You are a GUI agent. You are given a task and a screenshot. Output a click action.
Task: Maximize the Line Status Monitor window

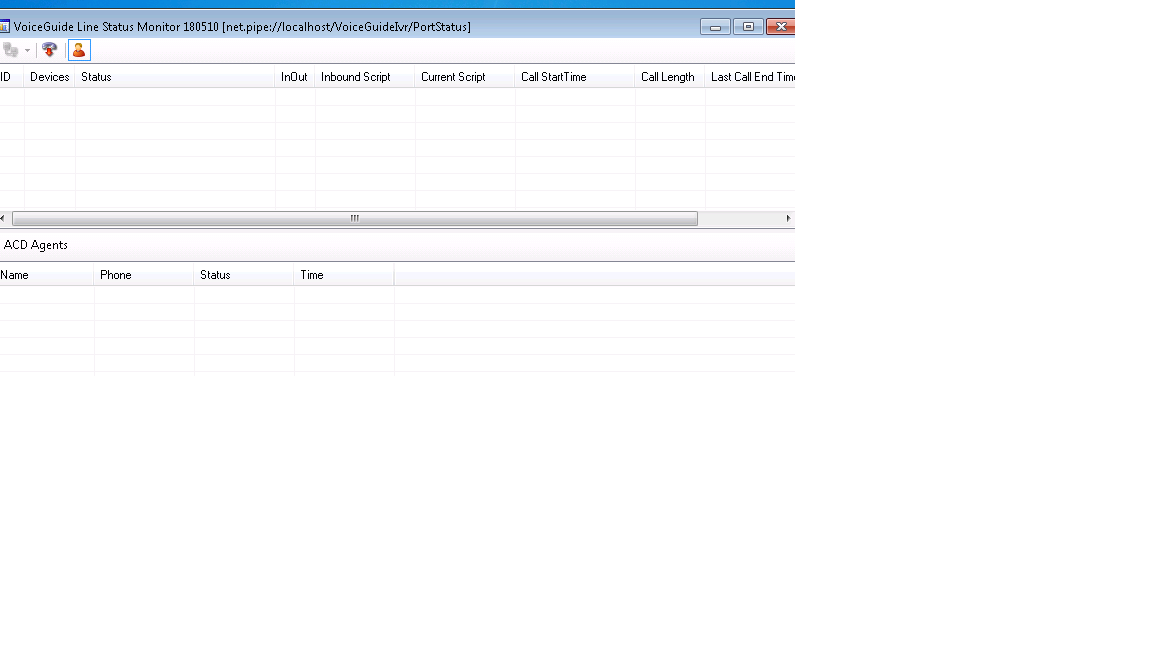pos(748,27)
